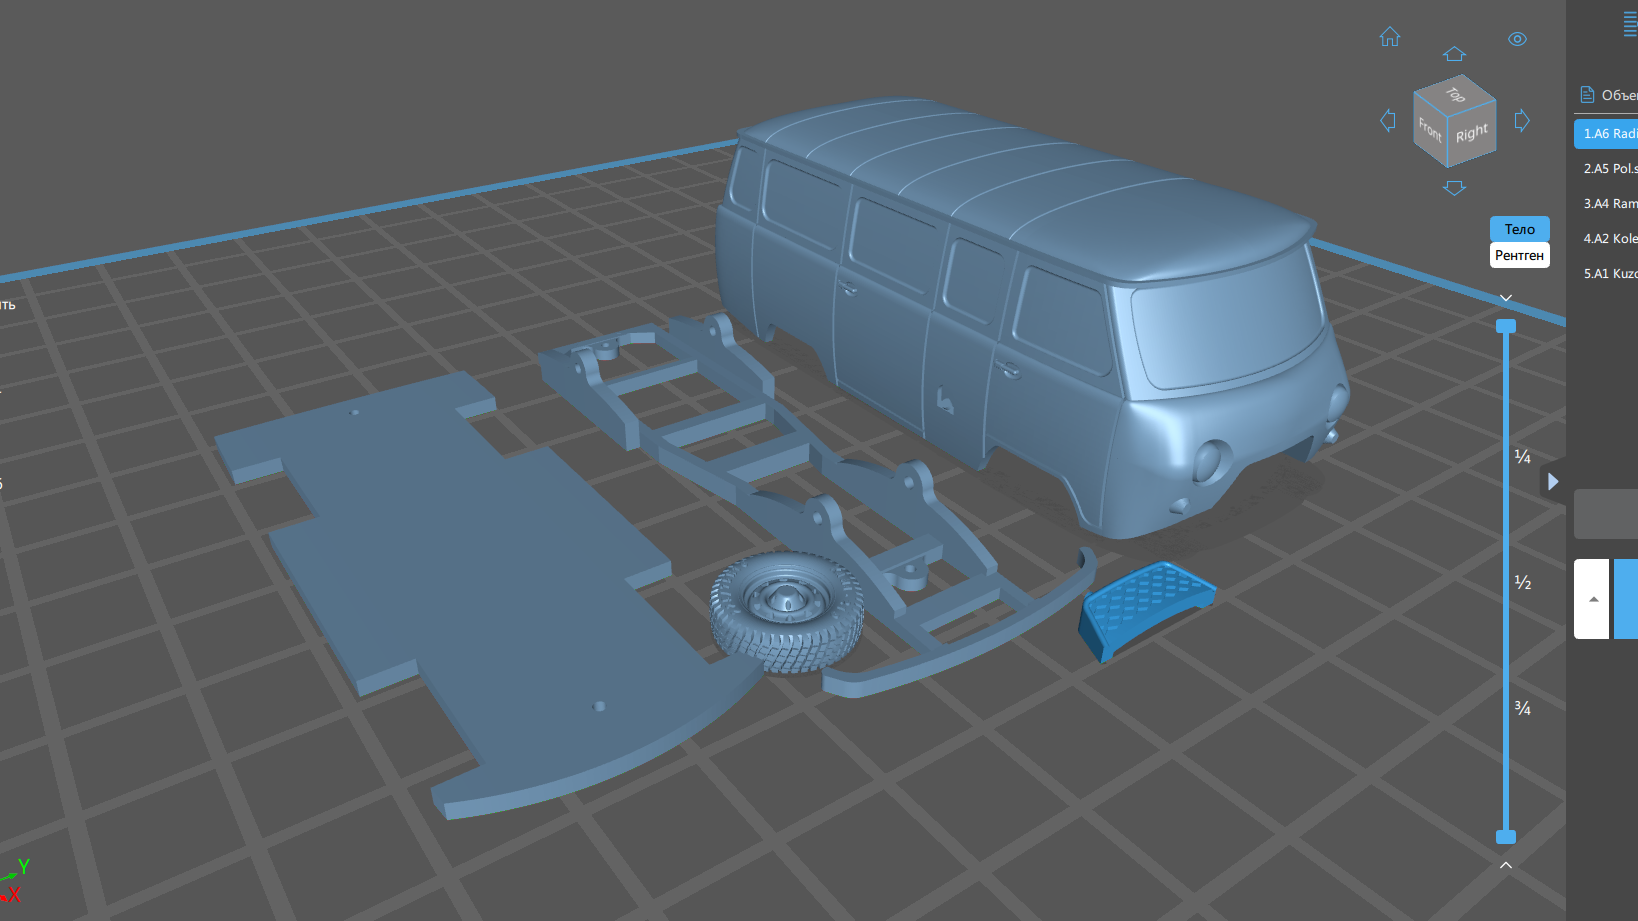This screenshot has height=921, width=1638.
Task: Click the highlighted radiator grille model
Action: click(1146, 606)
